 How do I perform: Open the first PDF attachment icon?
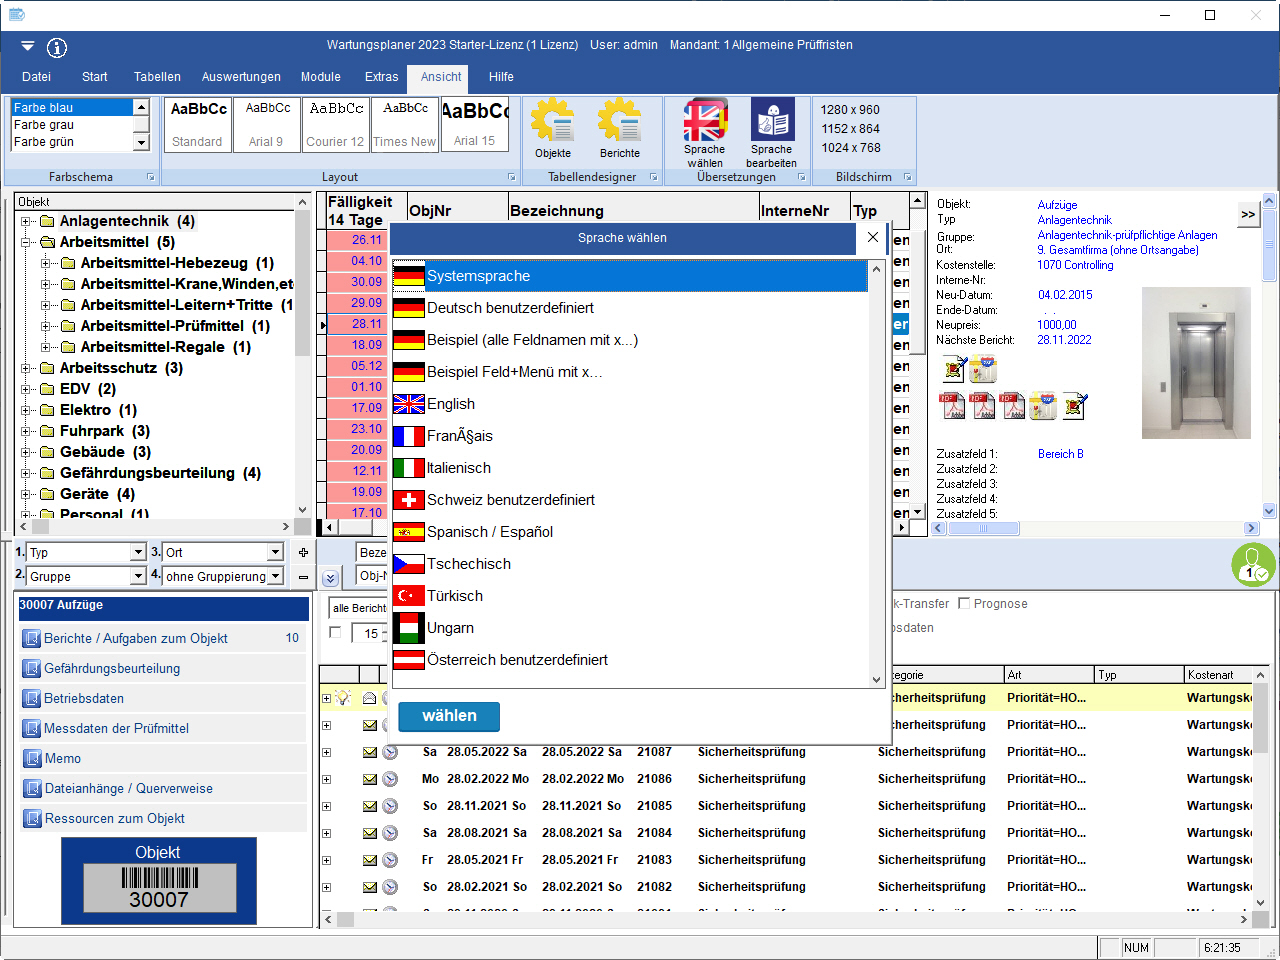[953, 405]
